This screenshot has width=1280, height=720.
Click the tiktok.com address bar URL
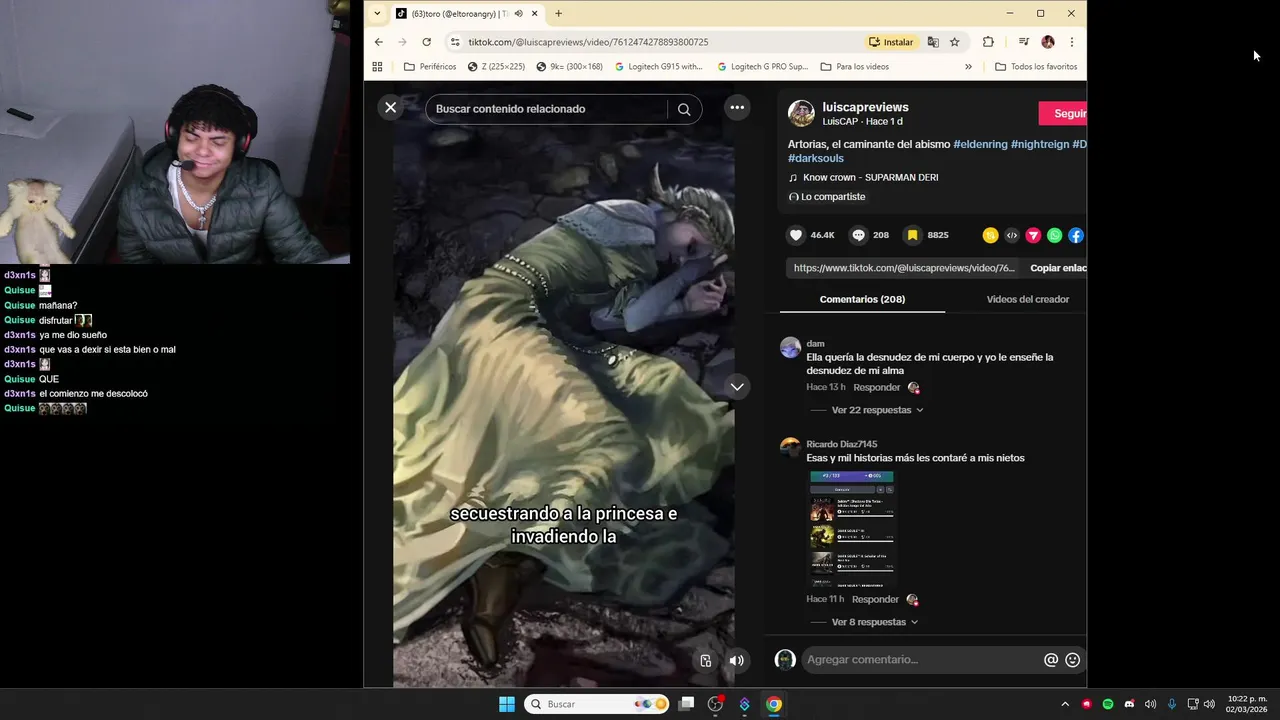[588, 42]
